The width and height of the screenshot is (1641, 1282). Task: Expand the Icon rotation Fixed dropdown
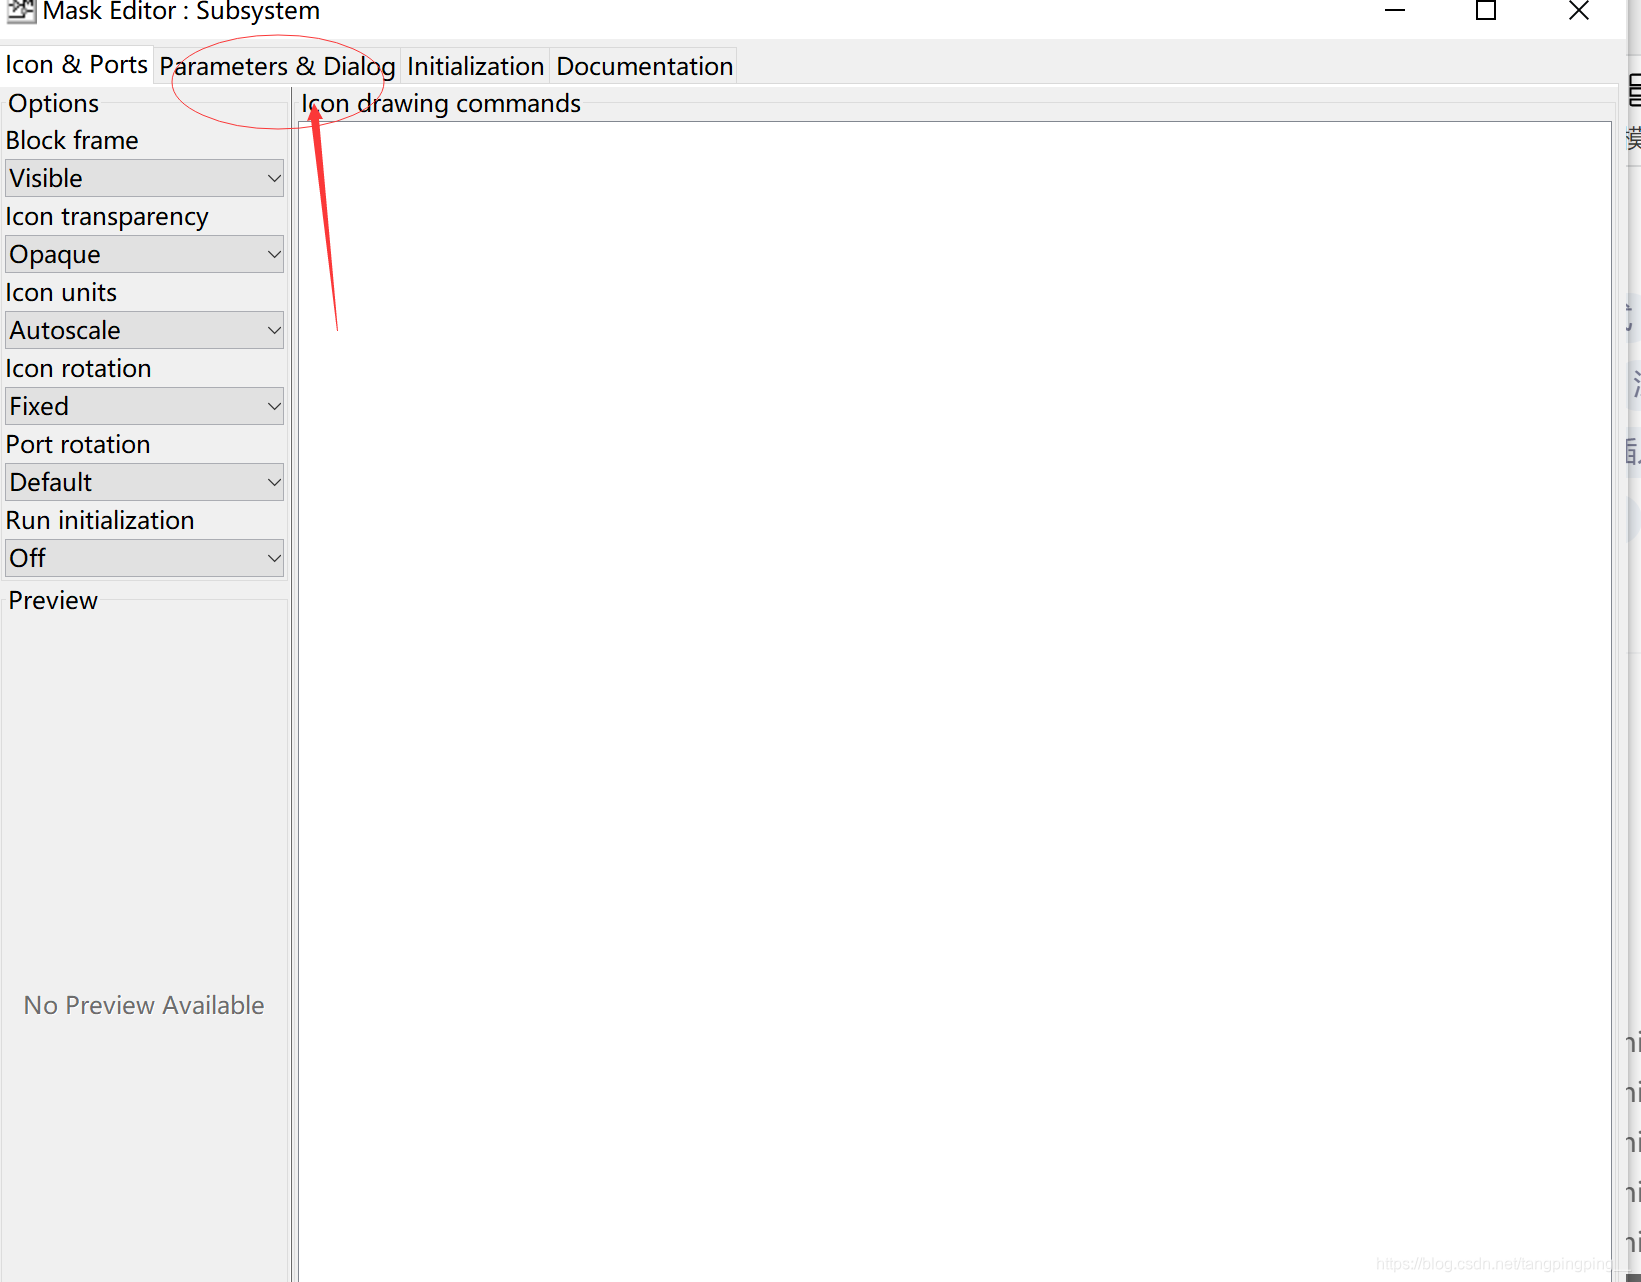tap(145, 406)
